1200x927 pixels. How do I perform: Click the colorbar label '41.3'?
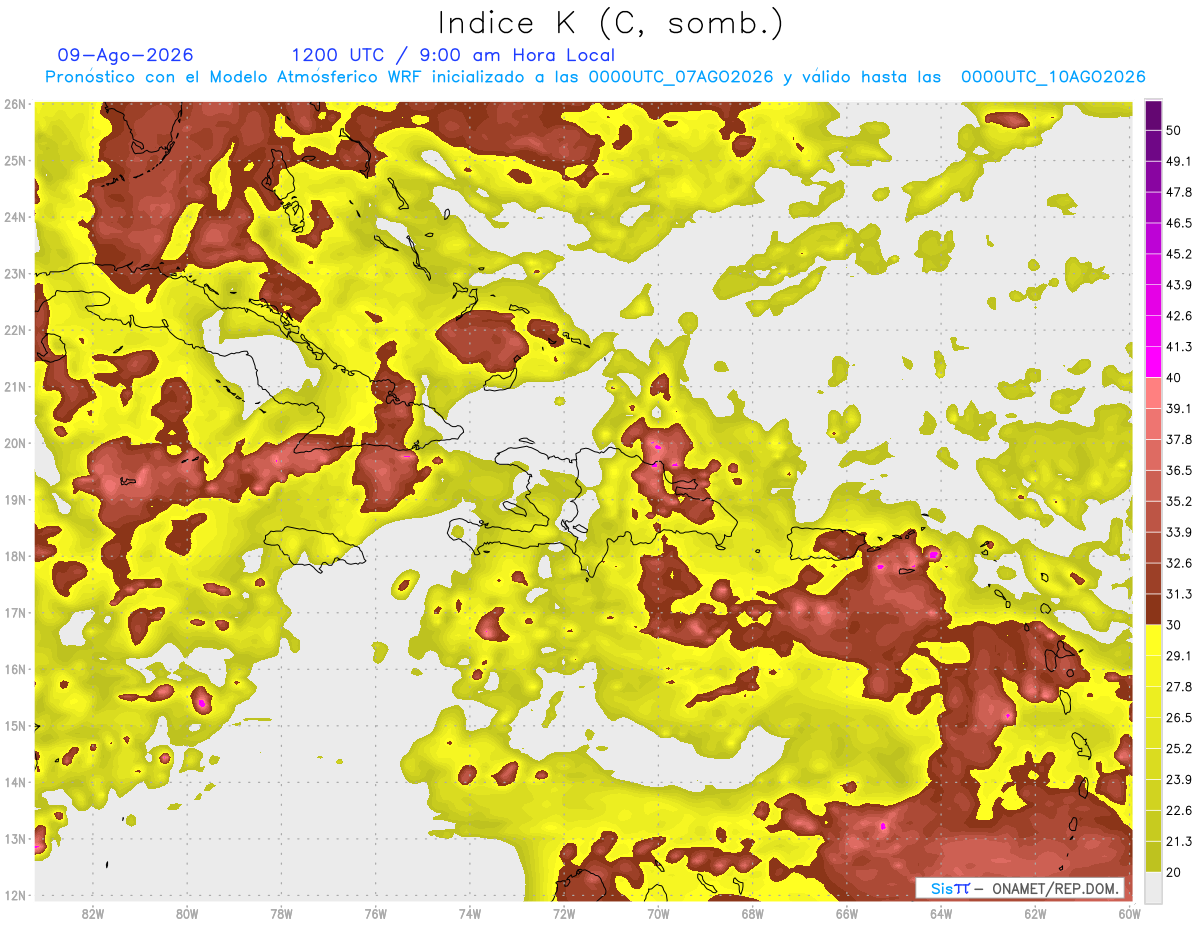coord(1178,347)
